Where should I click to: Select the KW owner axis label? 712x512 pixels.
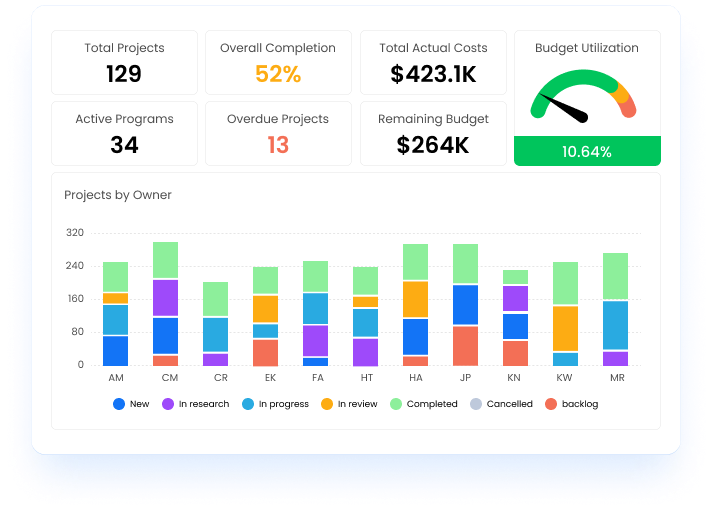[564, 378]
